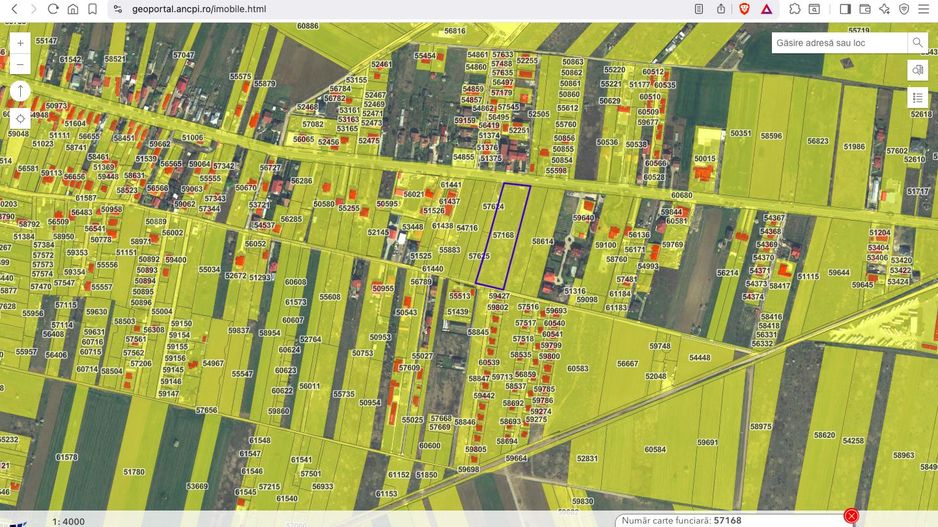Image resolution: width=938 pixels, height=527 pixels.
Task: Select parcel labeled 52831
Action: pyautogui.click(x=587, y=458)
